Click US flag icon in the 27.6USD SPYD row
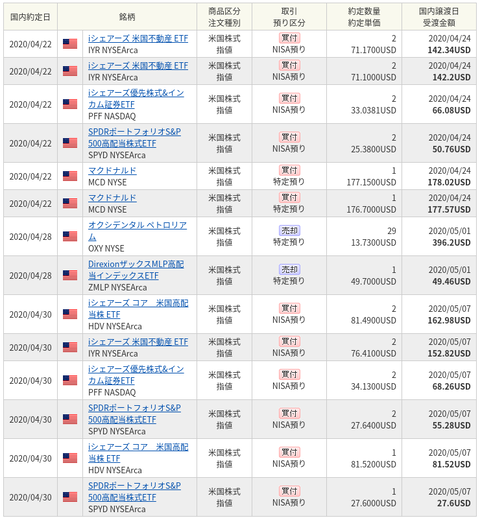The image size is (480, 518). (x=70, y=497)
